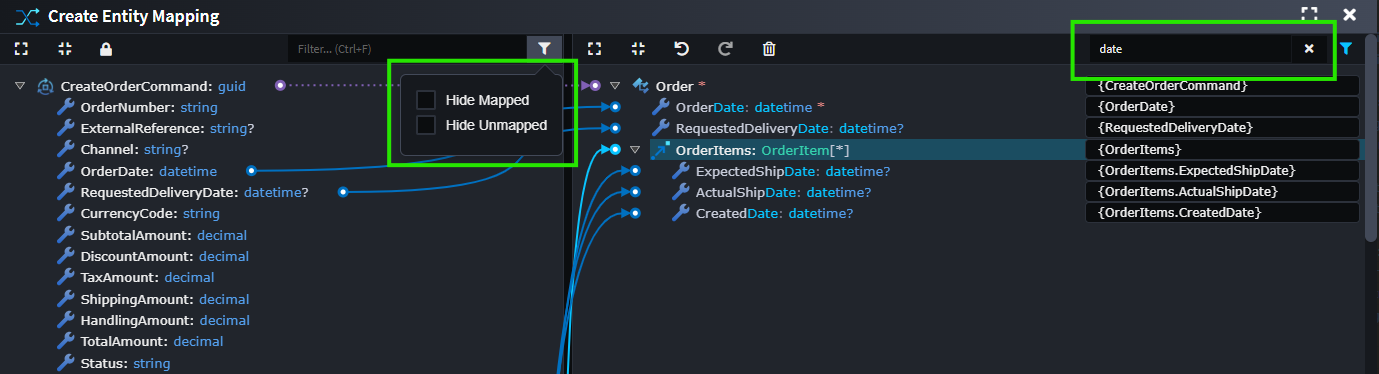The height and width of the screenshot is (374, 1379).
Task: Collapse the OrderItems tree node
Action: [x=634, y=150]
